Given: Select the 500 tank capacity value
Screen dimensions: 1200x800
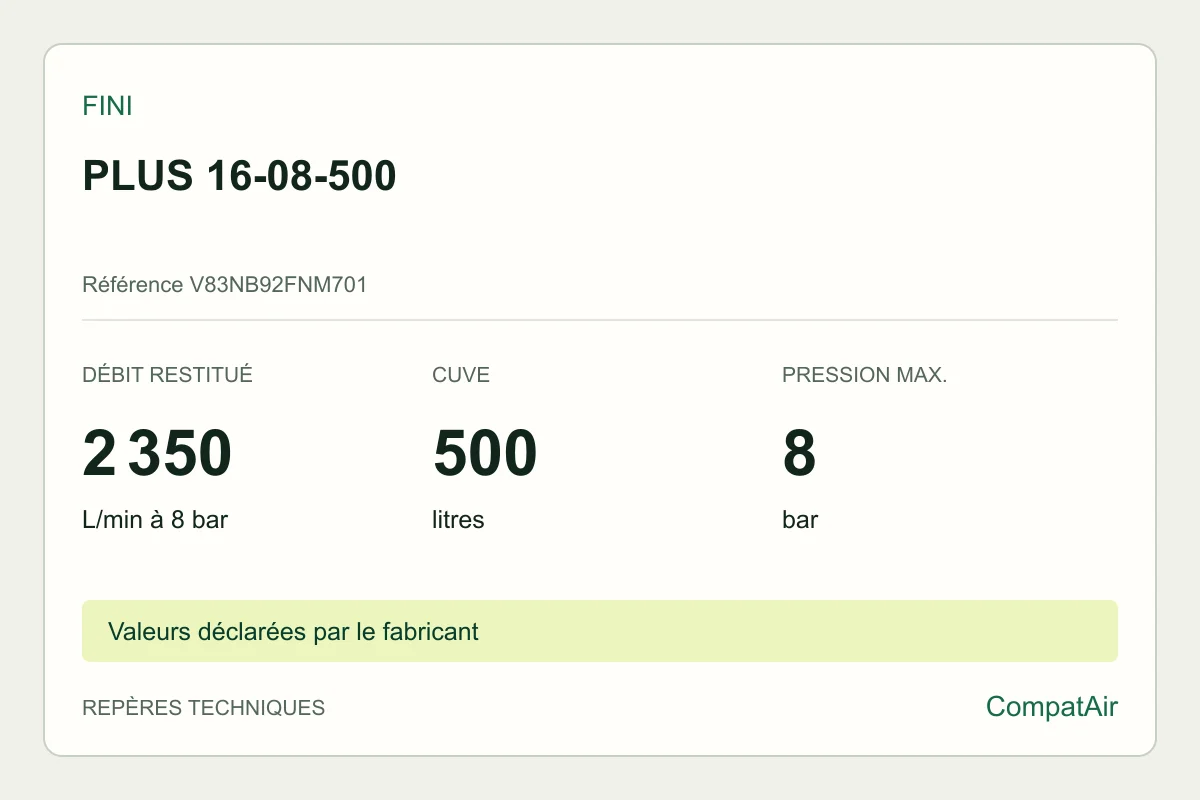Looking at the screenshot, I should 485,453.
